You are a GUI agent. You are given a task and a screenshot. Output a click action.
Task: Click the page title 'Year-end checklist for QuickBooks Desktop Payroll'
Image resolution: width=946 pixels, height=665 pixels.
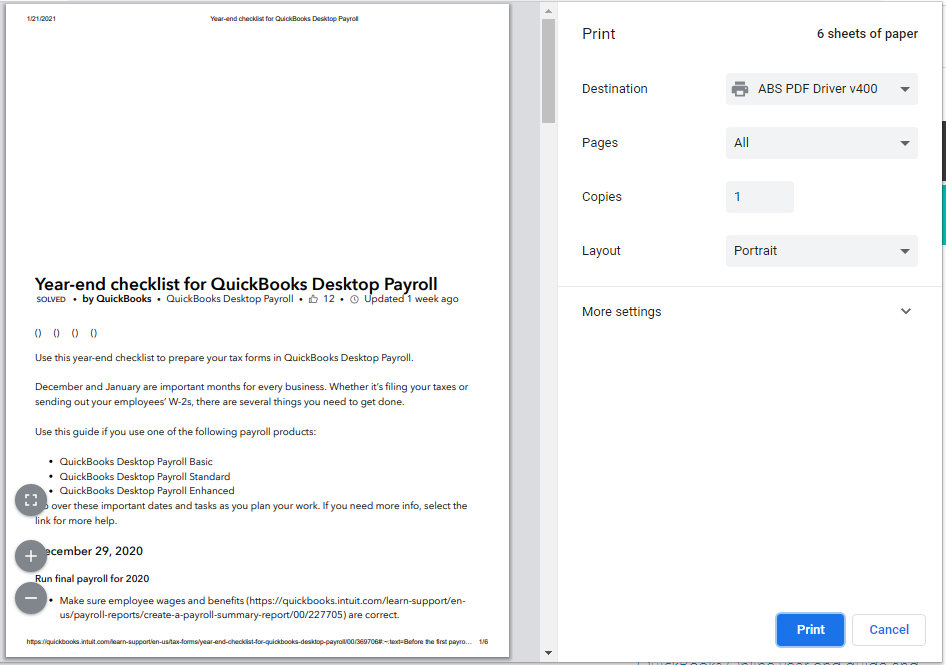coord(236,284)
